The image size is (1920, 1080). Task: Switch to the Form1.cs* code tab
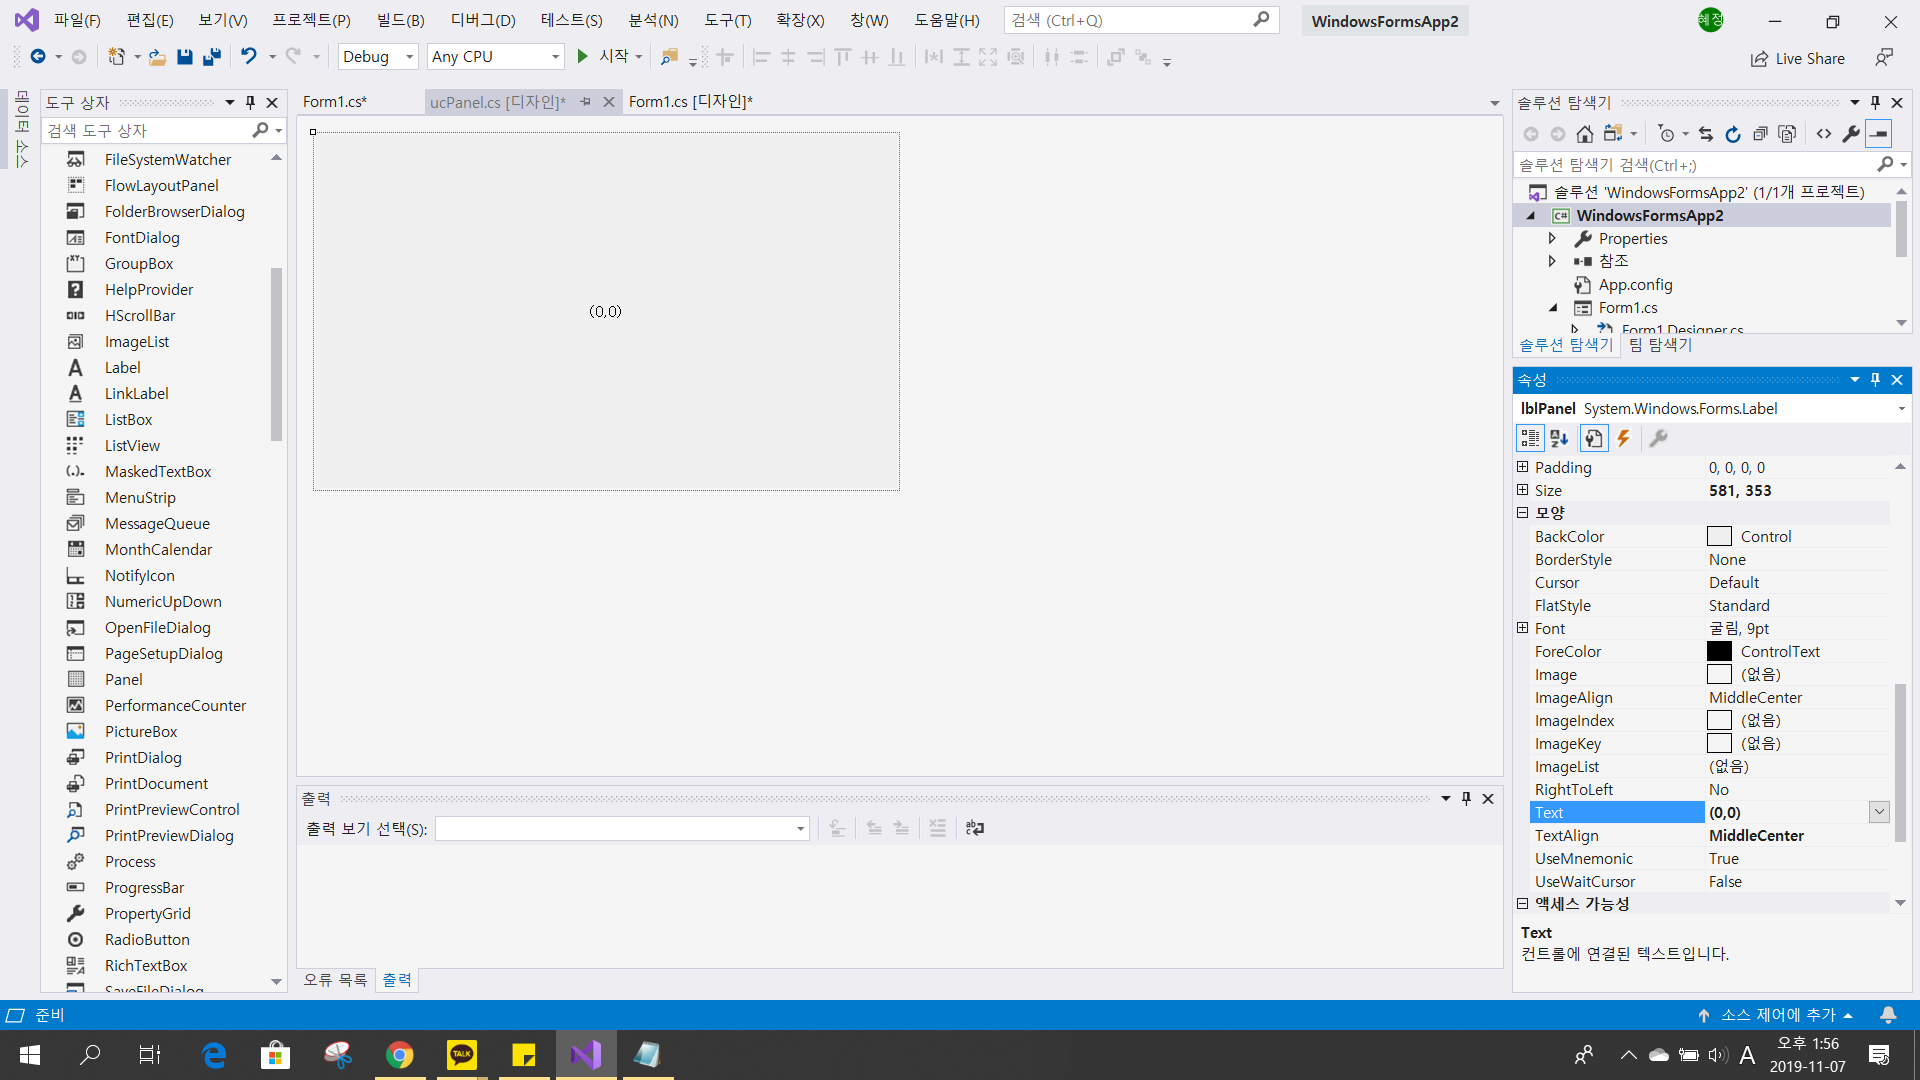pyautogui.click(x=335, y=102)
